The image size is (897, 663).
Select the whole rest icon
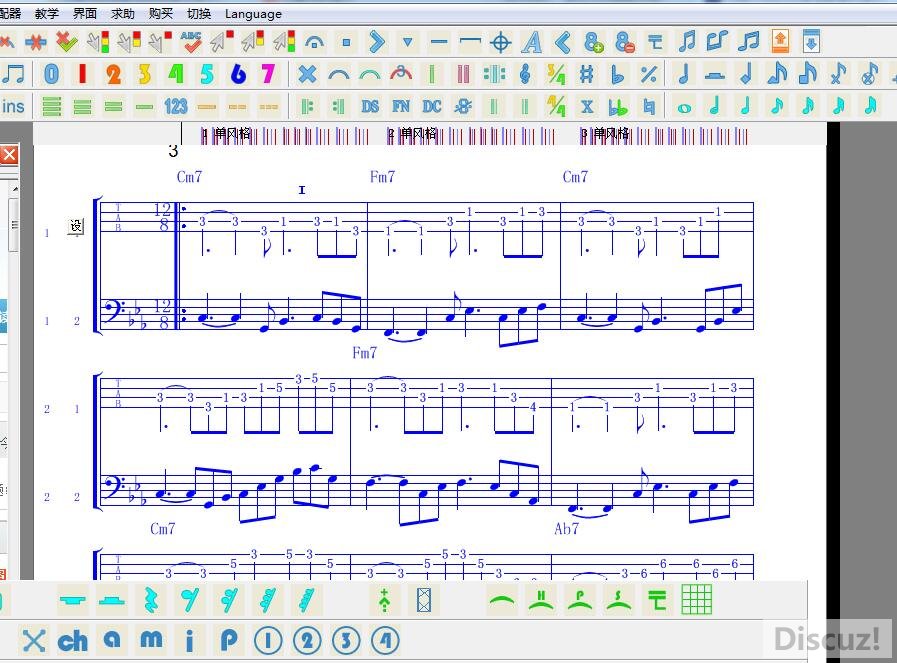[73, 601]
